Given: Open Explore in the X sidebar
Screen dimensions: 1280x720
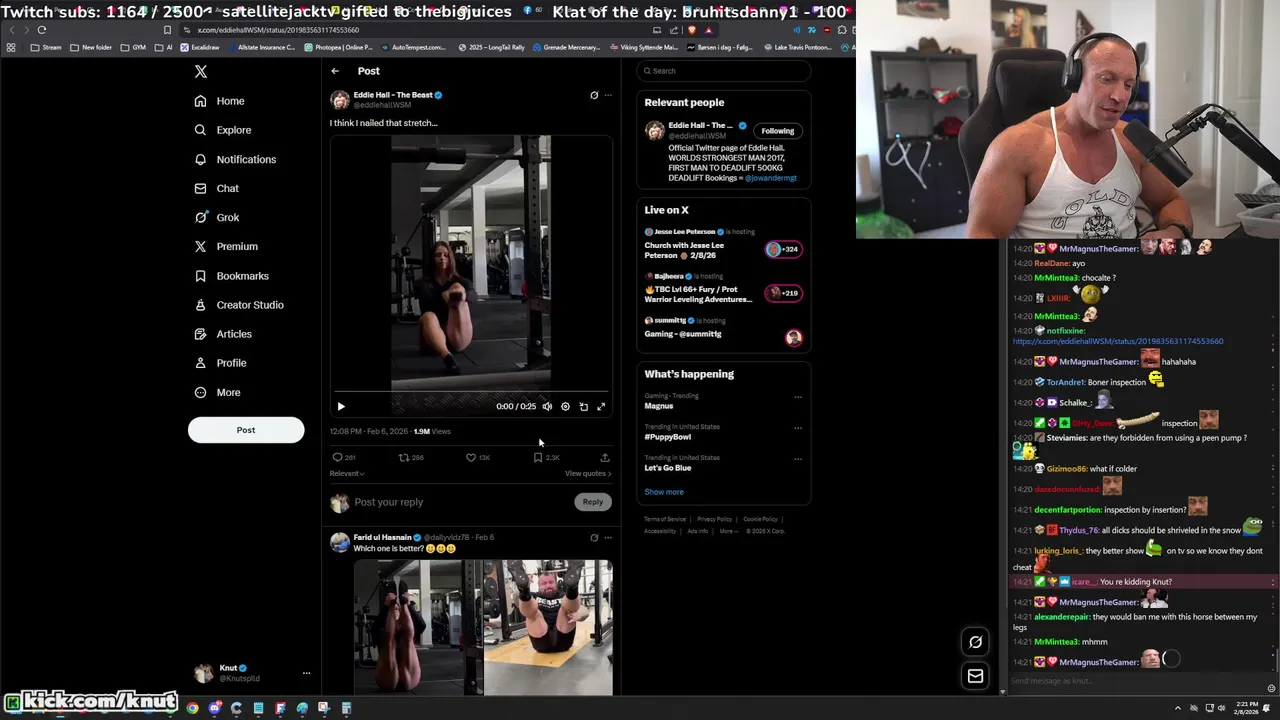Looking at the screenshot, I should click(x=222, y=130).
